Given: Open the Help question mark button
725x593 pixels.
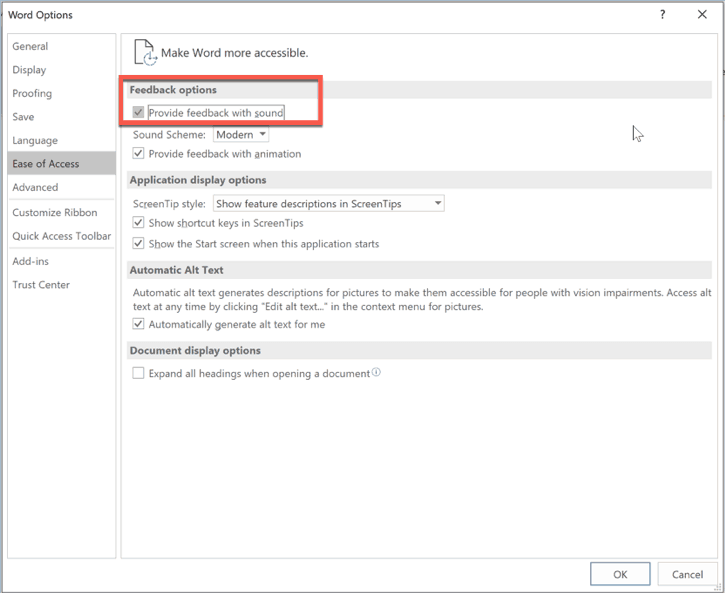Looking at the screenshot, I should tap(663, 15).
